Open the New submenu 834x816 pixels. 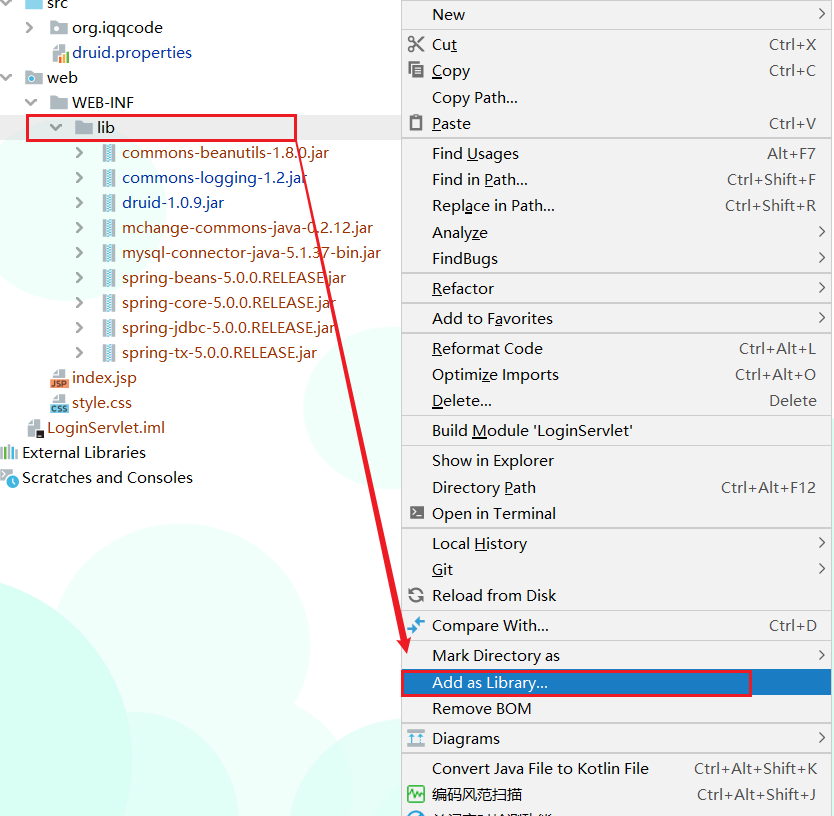[x=616, y=14]
